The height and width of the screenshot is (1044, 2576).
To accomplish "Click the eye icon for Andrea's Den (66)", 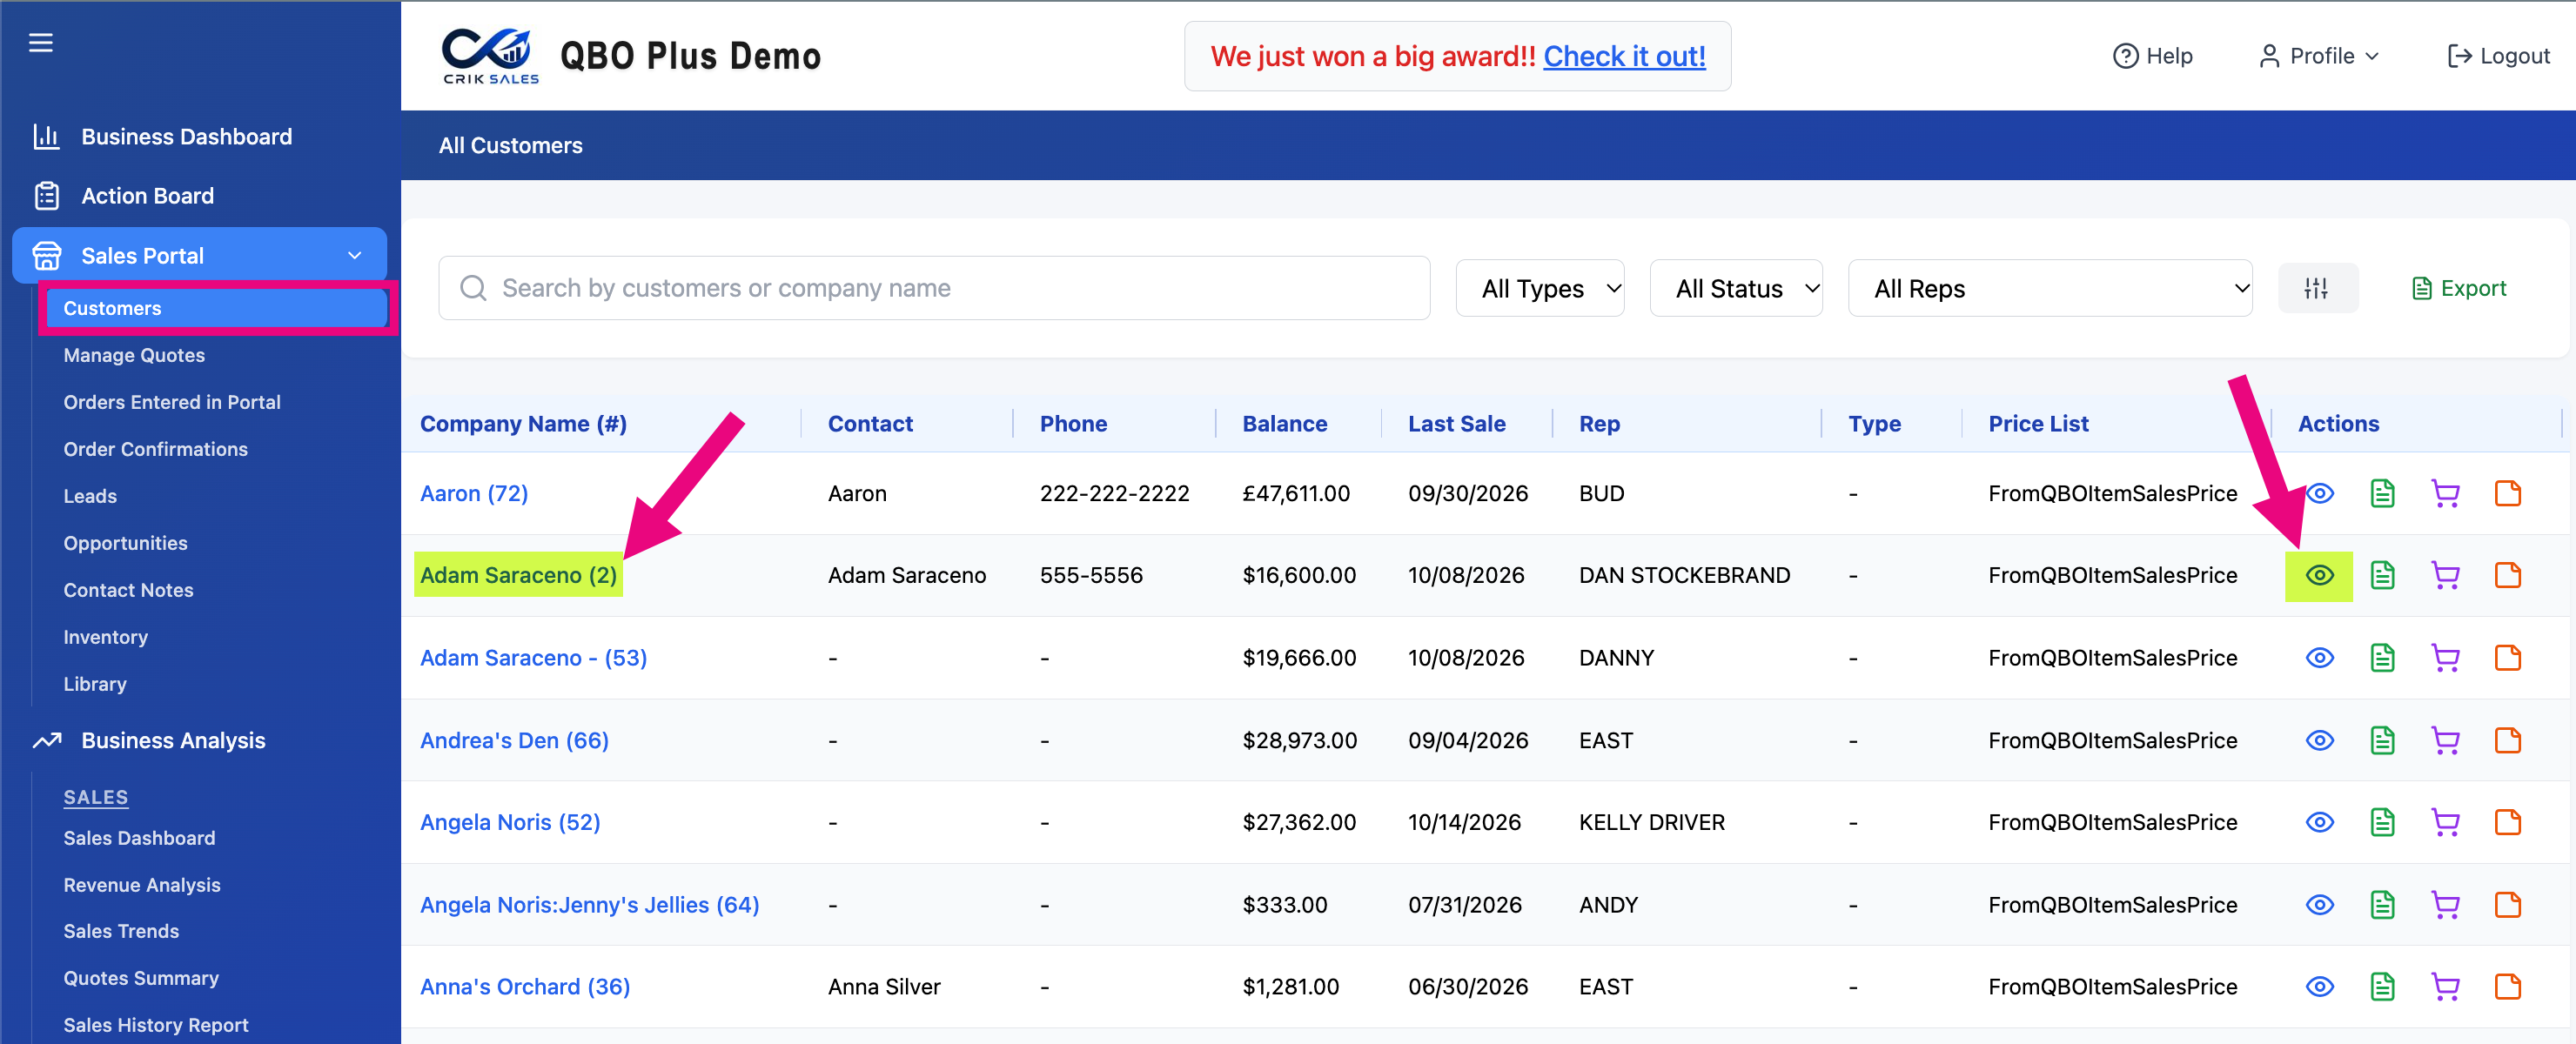I will (x=2320, y=741).
